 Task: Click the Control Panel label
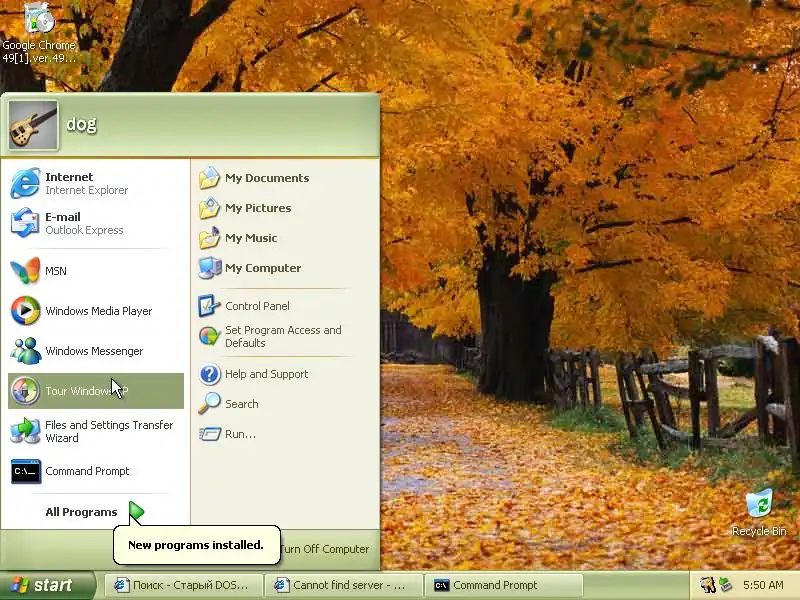[257, 306]
